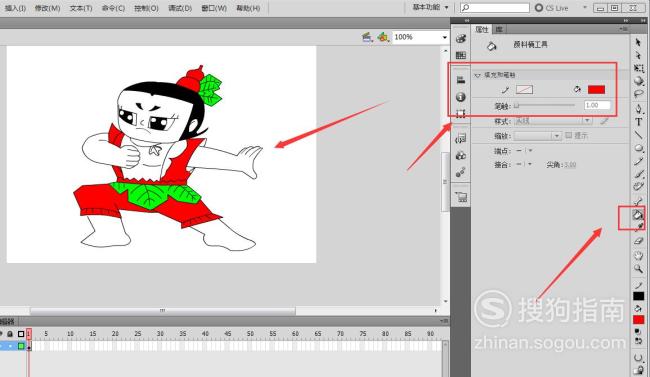
Task: Select the Lasso tool
Action: point(638,94)
